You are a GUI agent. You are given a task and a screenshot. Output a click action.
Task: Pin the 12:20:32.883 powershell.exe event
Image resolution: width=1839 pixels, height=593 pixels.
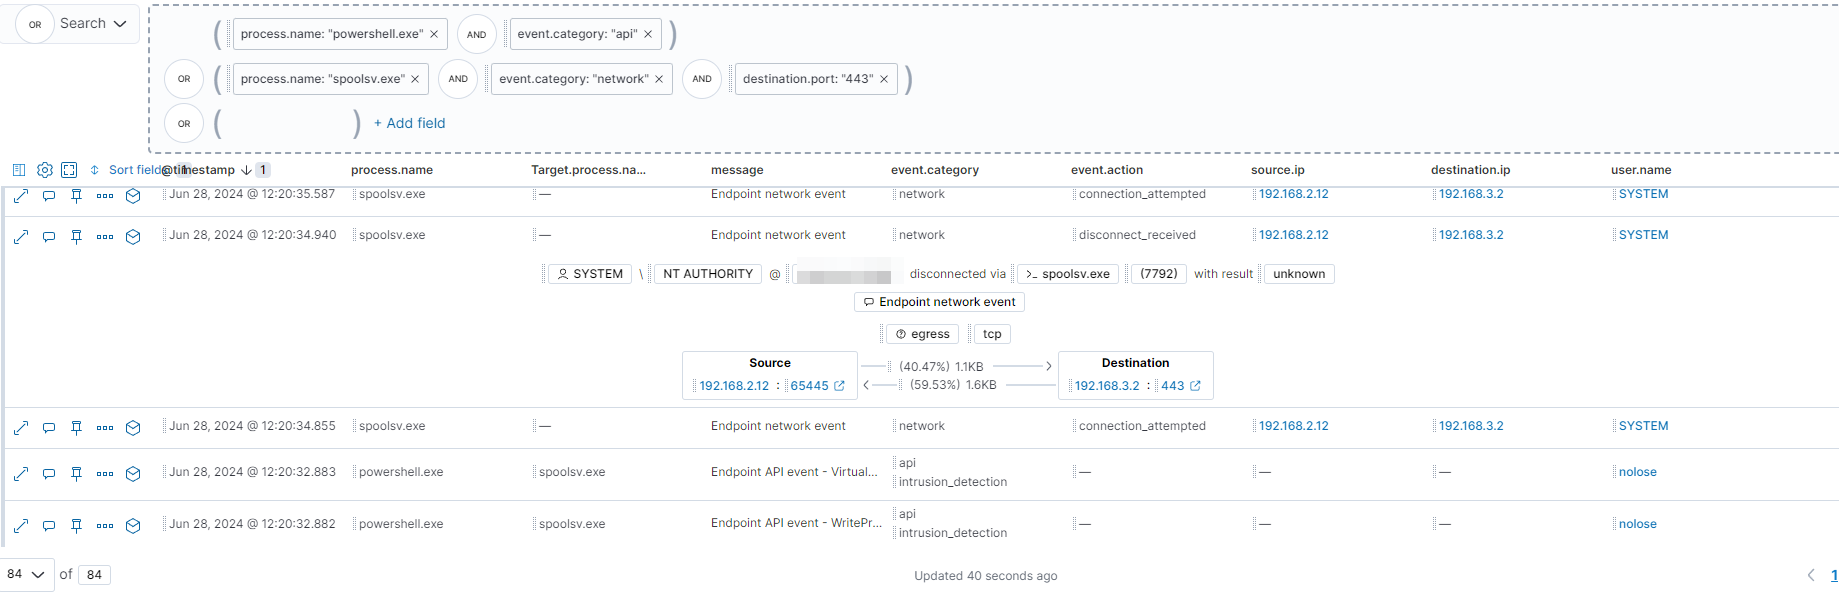(x=76, y=474)
